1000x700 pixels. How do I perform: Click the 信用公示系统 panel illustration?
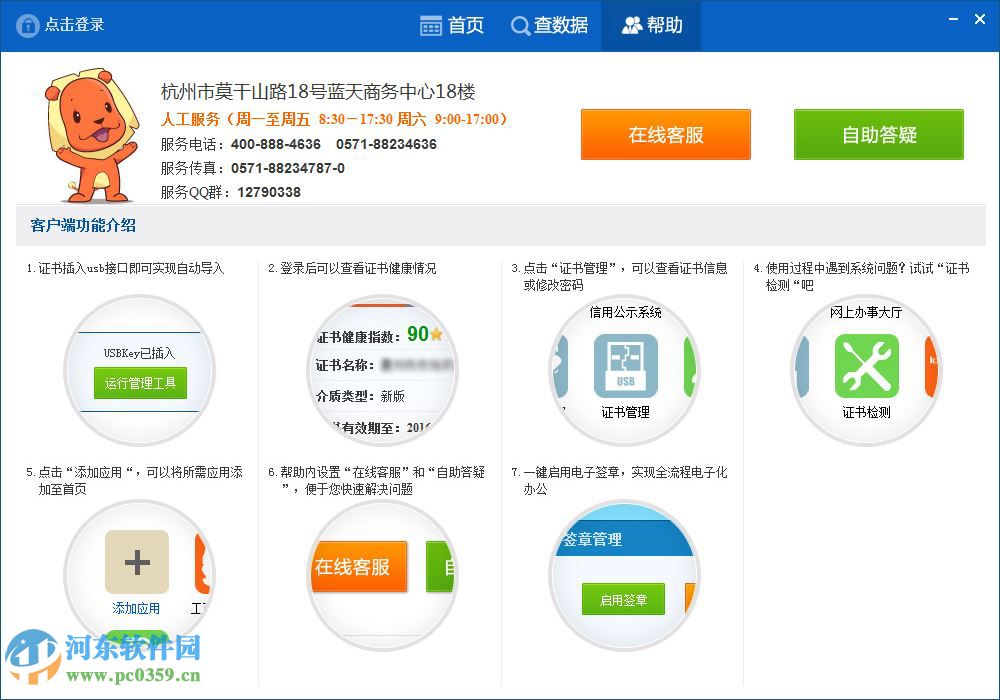coord(625,370)
